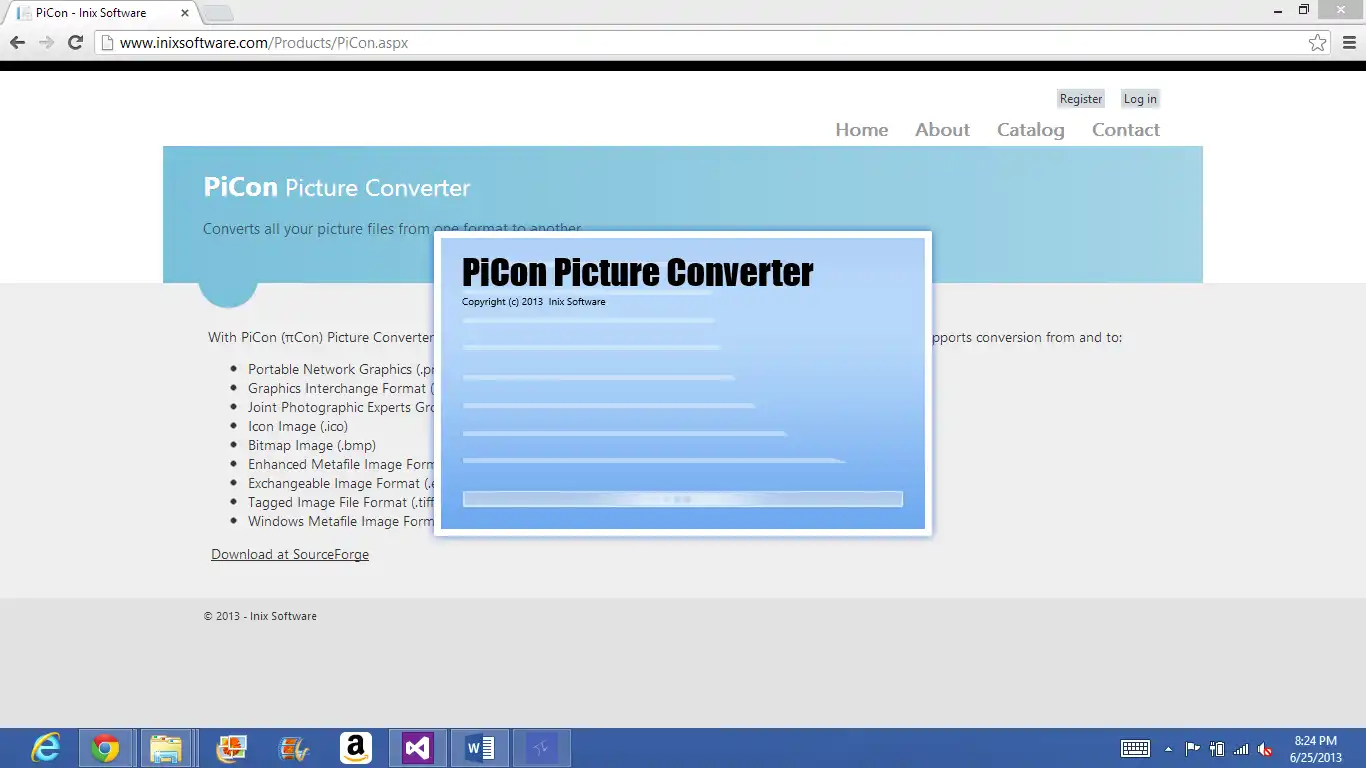Minimize the Chrome window
This screenshot has height=768, width=1366.
(1279, 10)
